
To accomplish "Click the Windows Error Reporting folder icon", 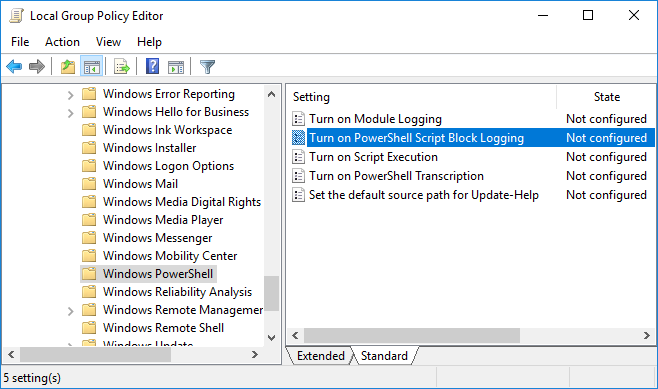I will click(x=89, y=94).
